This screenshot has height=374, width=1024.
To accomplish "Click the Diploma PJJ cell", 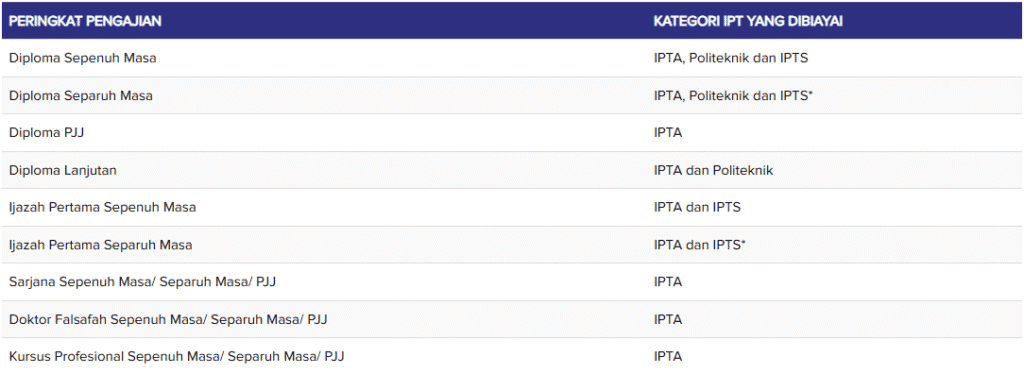I will point(46,133).
